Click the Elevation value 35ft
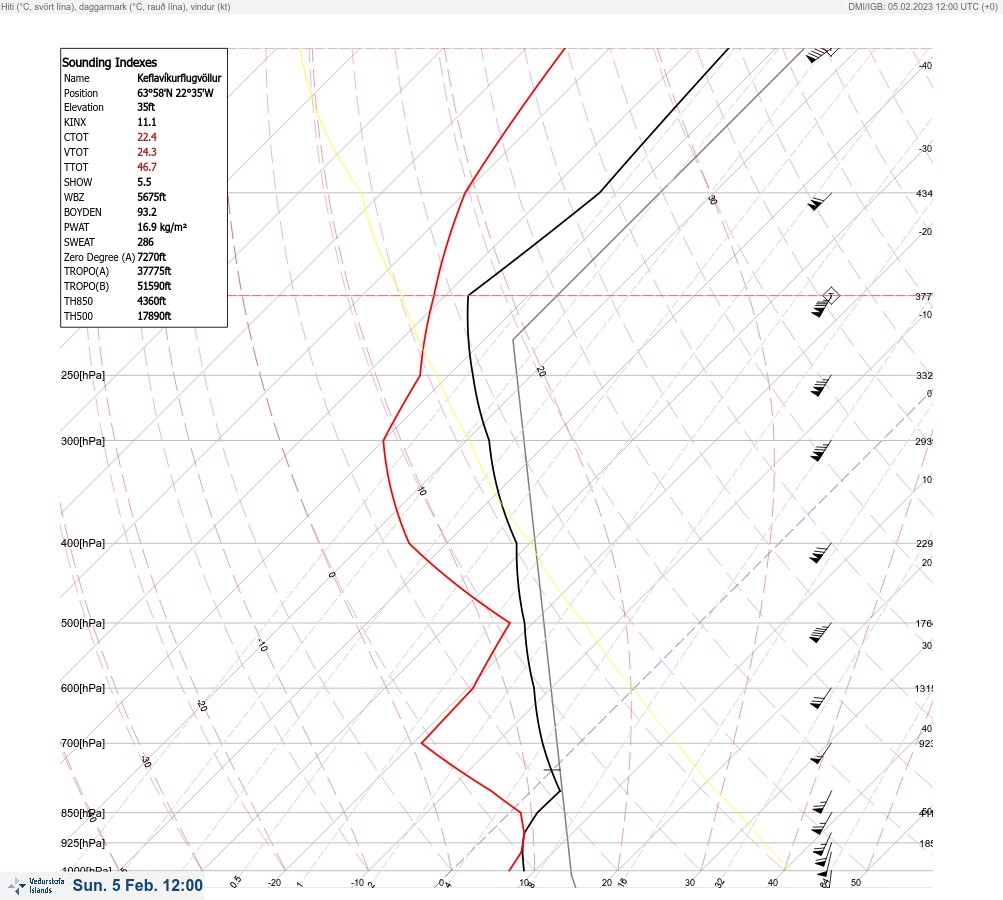 point(146,107)
